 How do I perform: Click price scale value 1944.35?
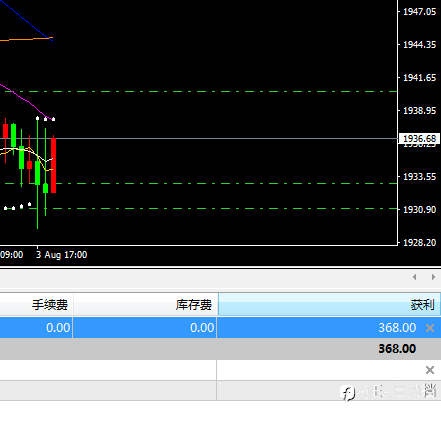(419, 45)
